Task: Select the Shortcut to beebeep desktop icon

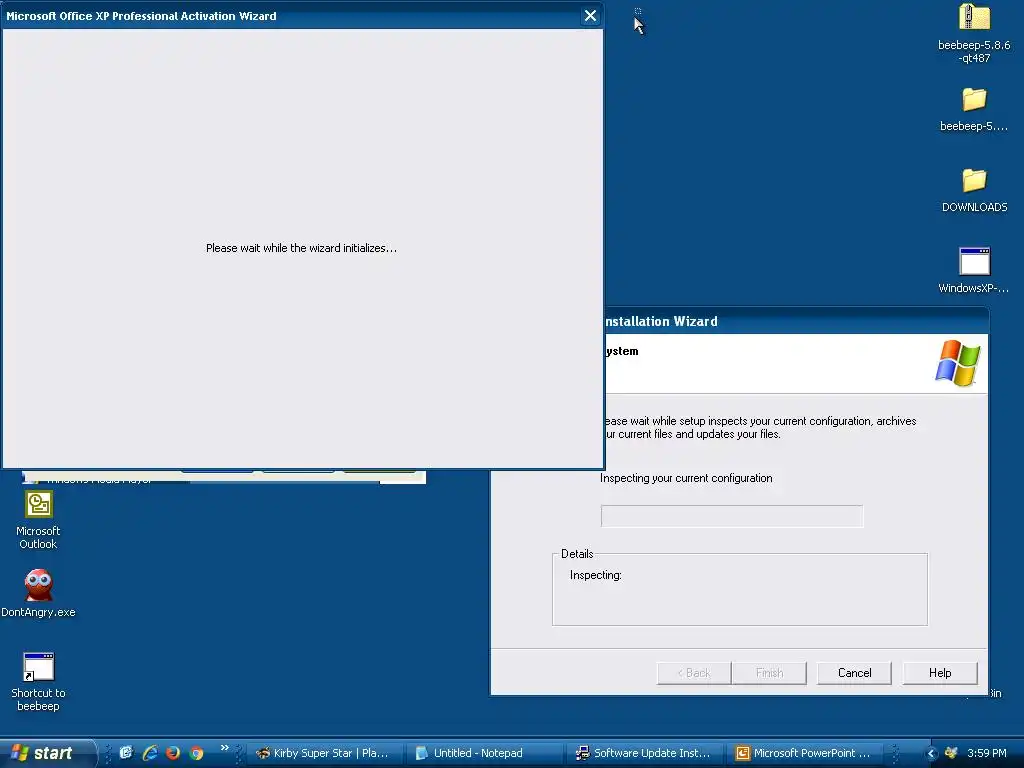Action: tap(39, 682)
